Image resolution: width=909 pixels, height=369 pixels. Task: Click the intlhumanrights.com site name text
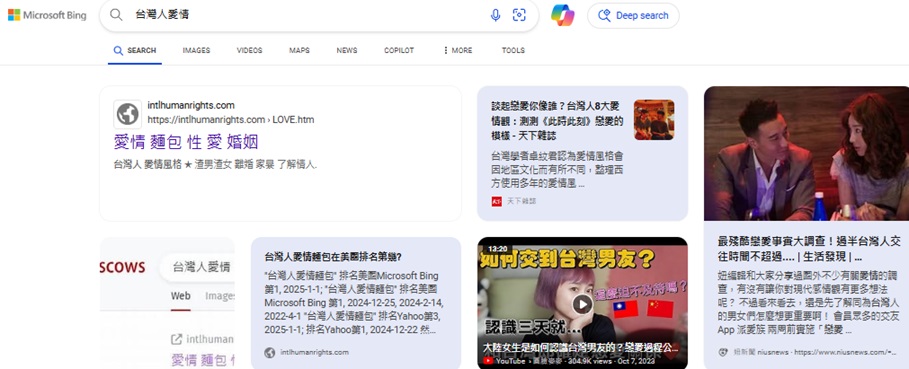pos(191,105)
